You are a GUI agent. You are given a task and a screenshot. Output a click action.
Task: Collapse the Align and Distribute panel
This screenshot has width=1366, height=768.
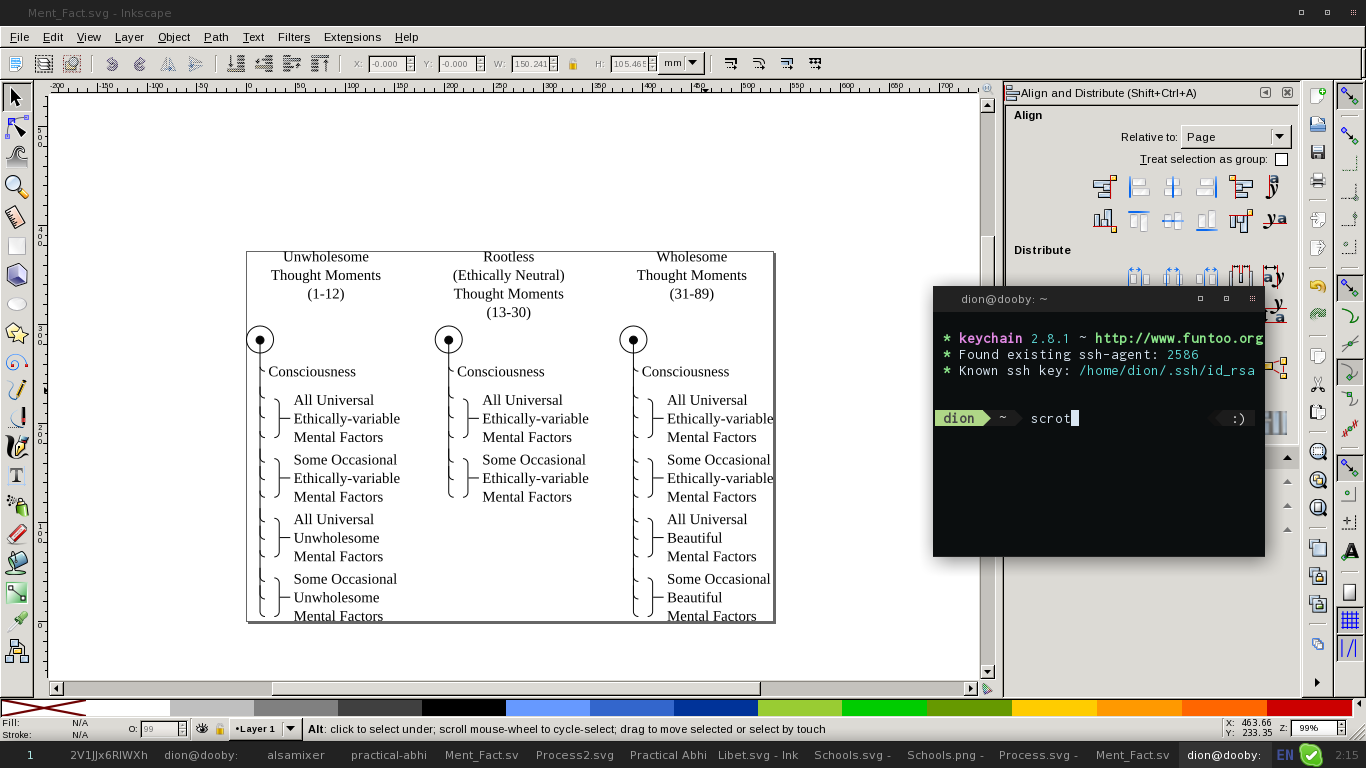(1265, 93)
